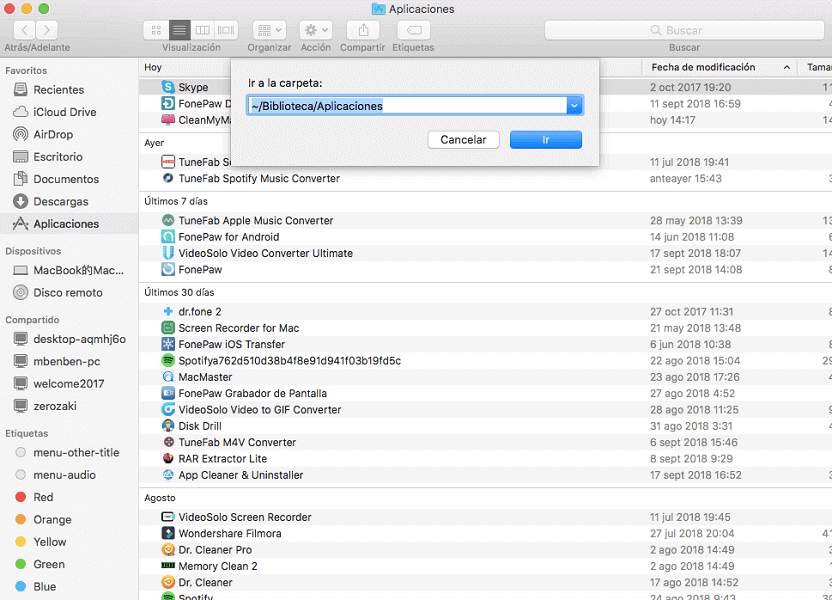Image resolution: width=832 pixels, height=600 pixels.
Task: Select shared computer mbenben-pc
Action: pyautogui.click(x=66, y=361)
